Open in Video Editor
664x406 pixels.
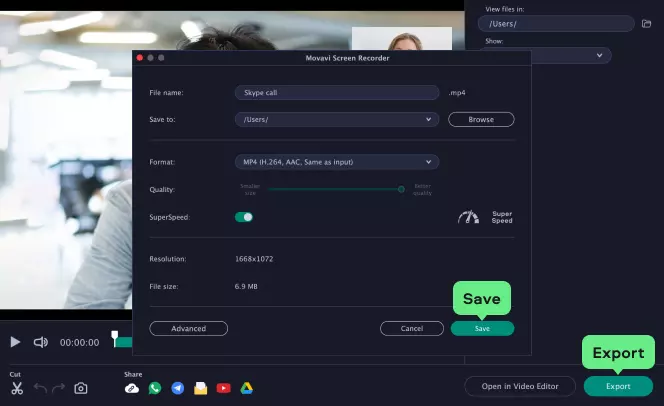click(520, 386)
